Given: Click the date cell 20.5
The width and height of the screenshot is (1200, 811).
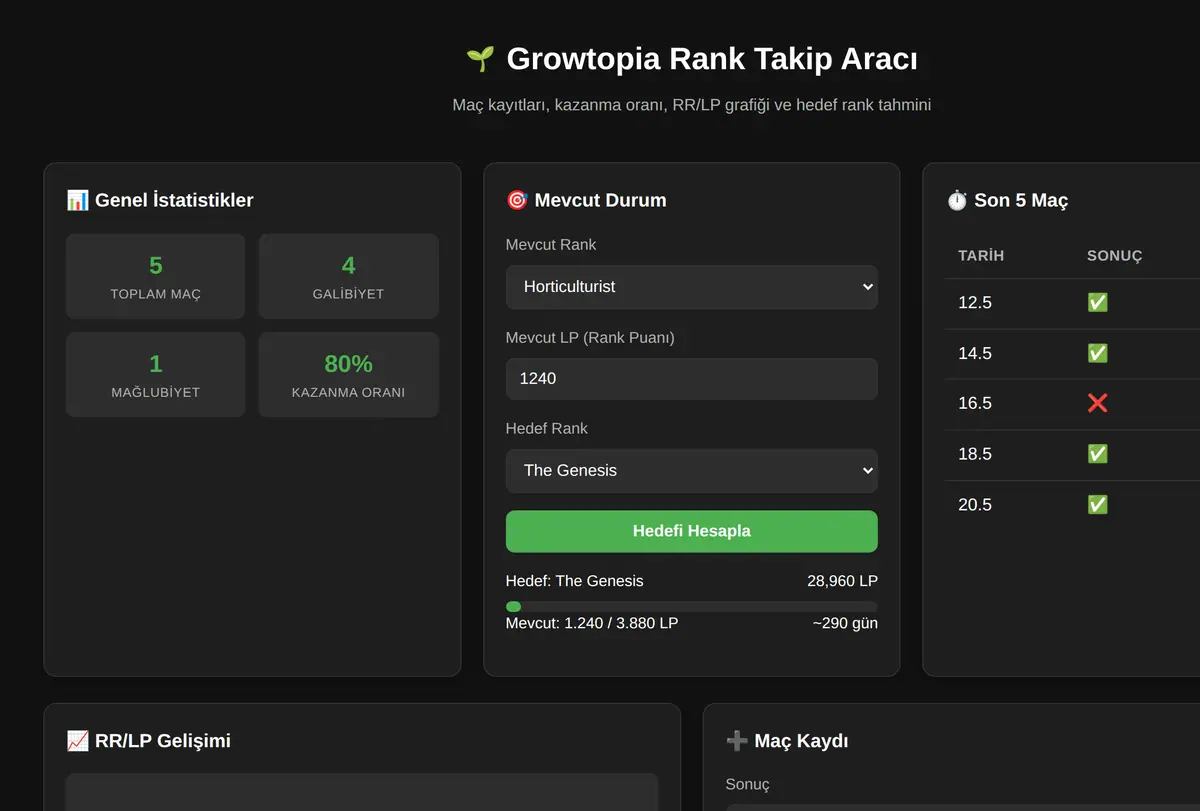Looking at the screenshot, I should [x=975, y=505].
